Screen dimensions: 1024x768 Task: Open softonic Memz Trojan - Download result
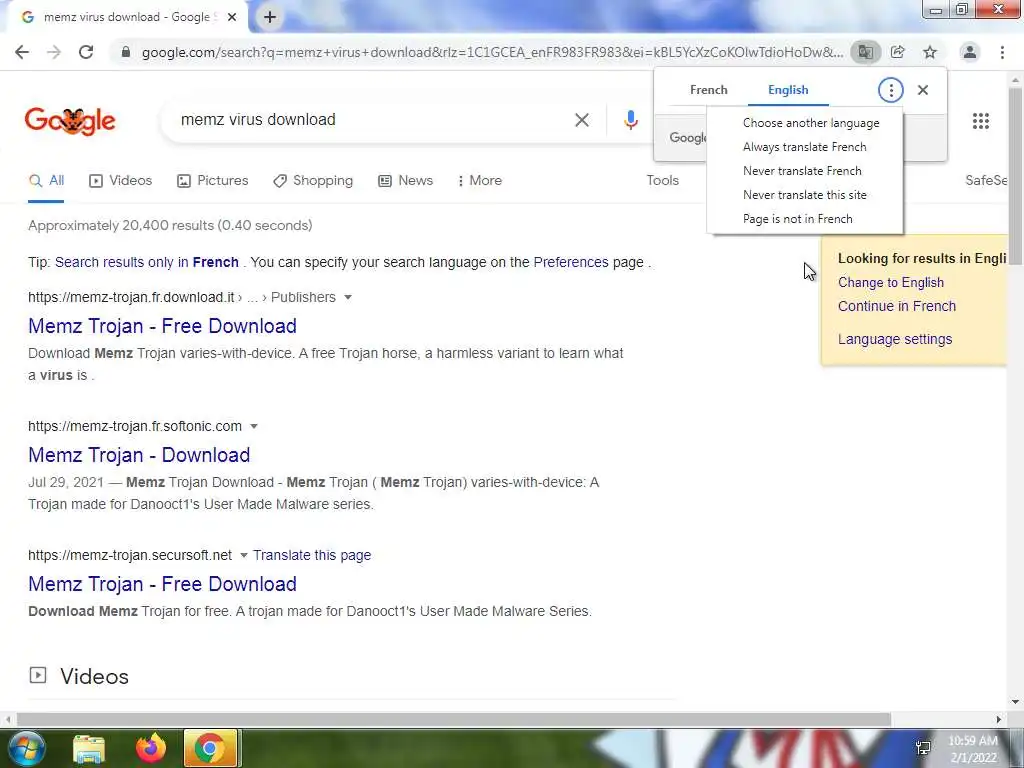pyautogui.click(x=139, y=455)
